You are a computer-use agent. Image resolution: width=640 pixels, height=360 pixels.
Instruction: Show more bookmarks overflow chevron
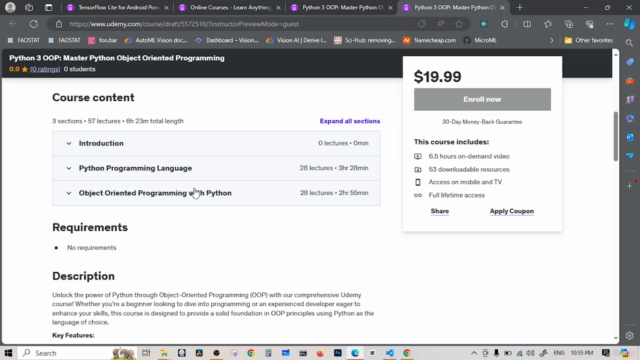[x=551, y=40]
